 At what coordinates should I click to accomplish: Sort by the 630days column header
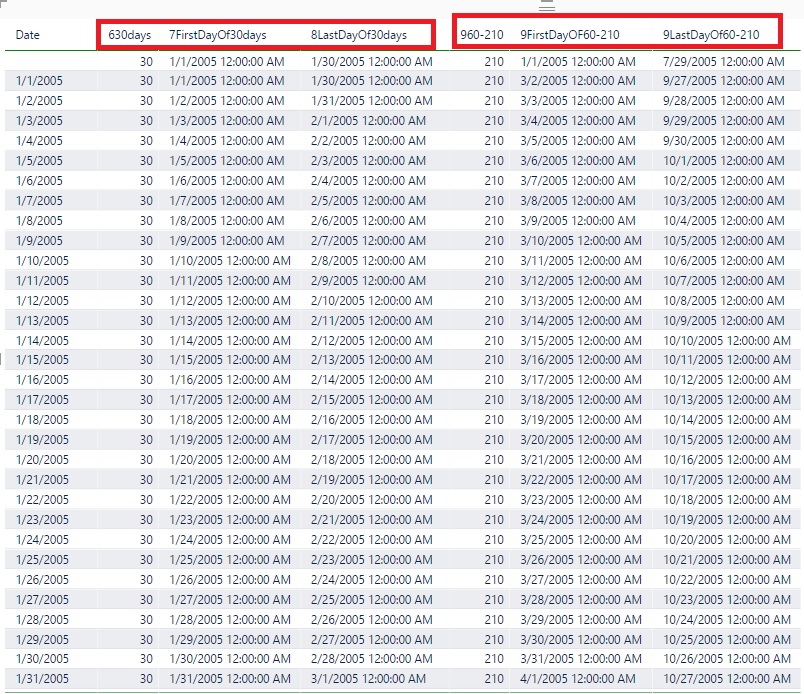point(130,35)
